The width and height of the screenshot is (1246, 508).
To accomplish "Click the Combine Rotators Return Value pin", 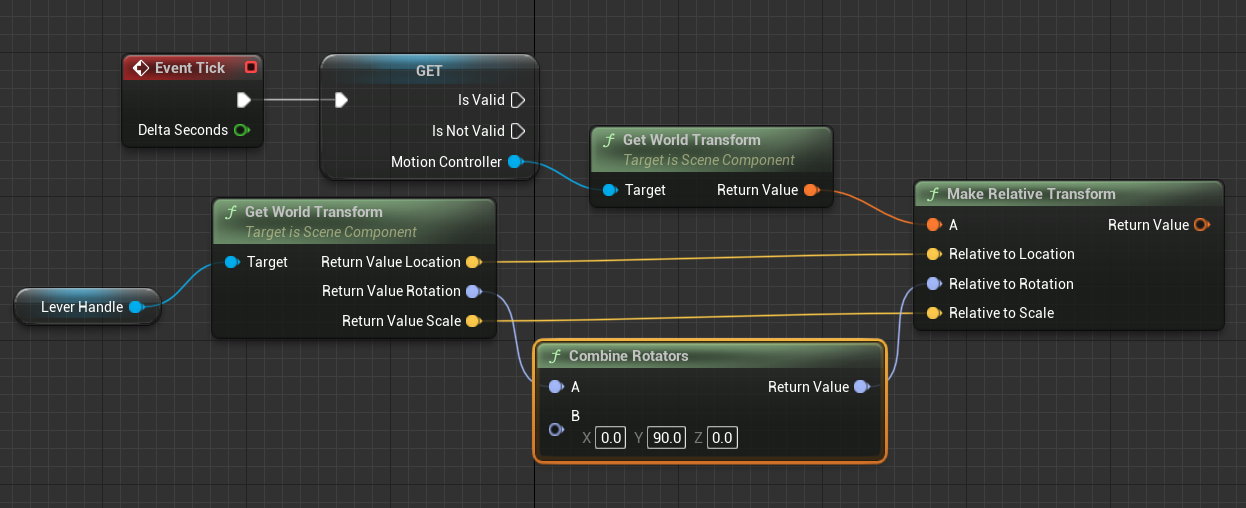I will (861, 387).
